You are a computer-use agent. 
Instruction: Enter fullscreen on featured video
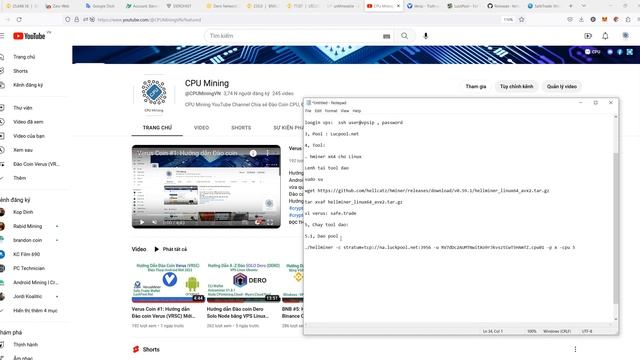pyautogui.click(x=270, y=222)
